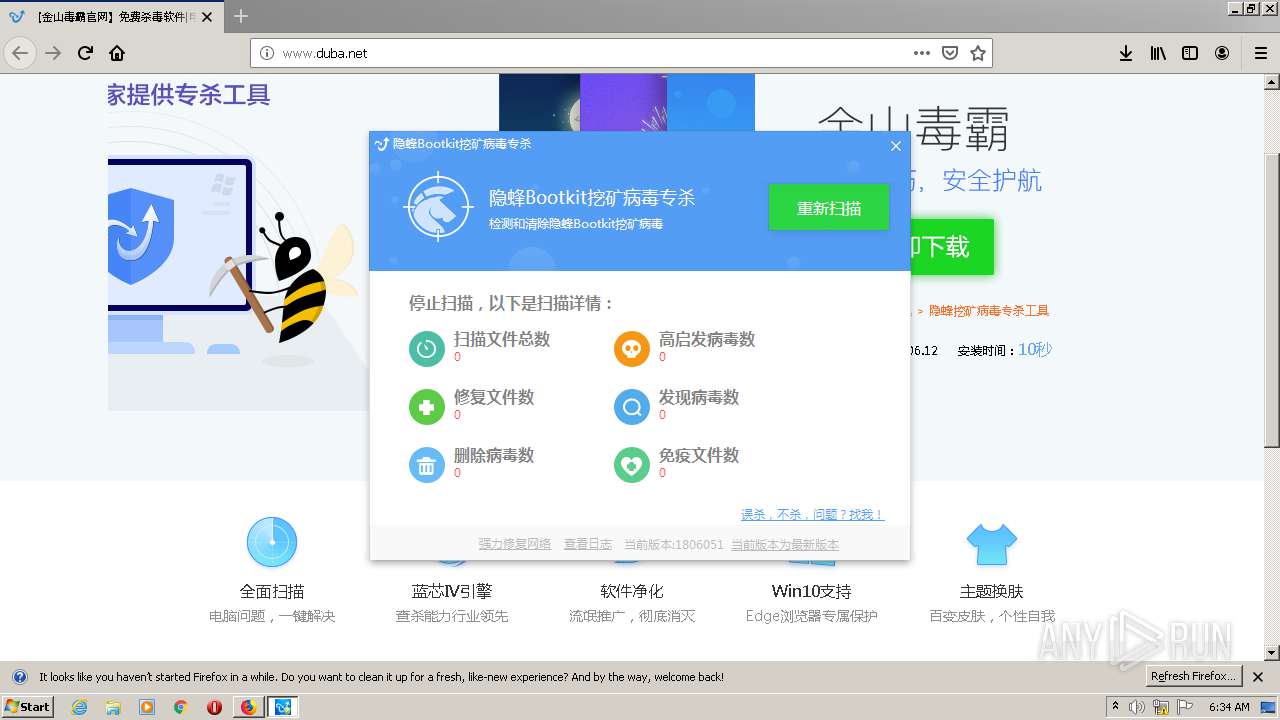Open Chrome from the taskbar

(180, 707)
